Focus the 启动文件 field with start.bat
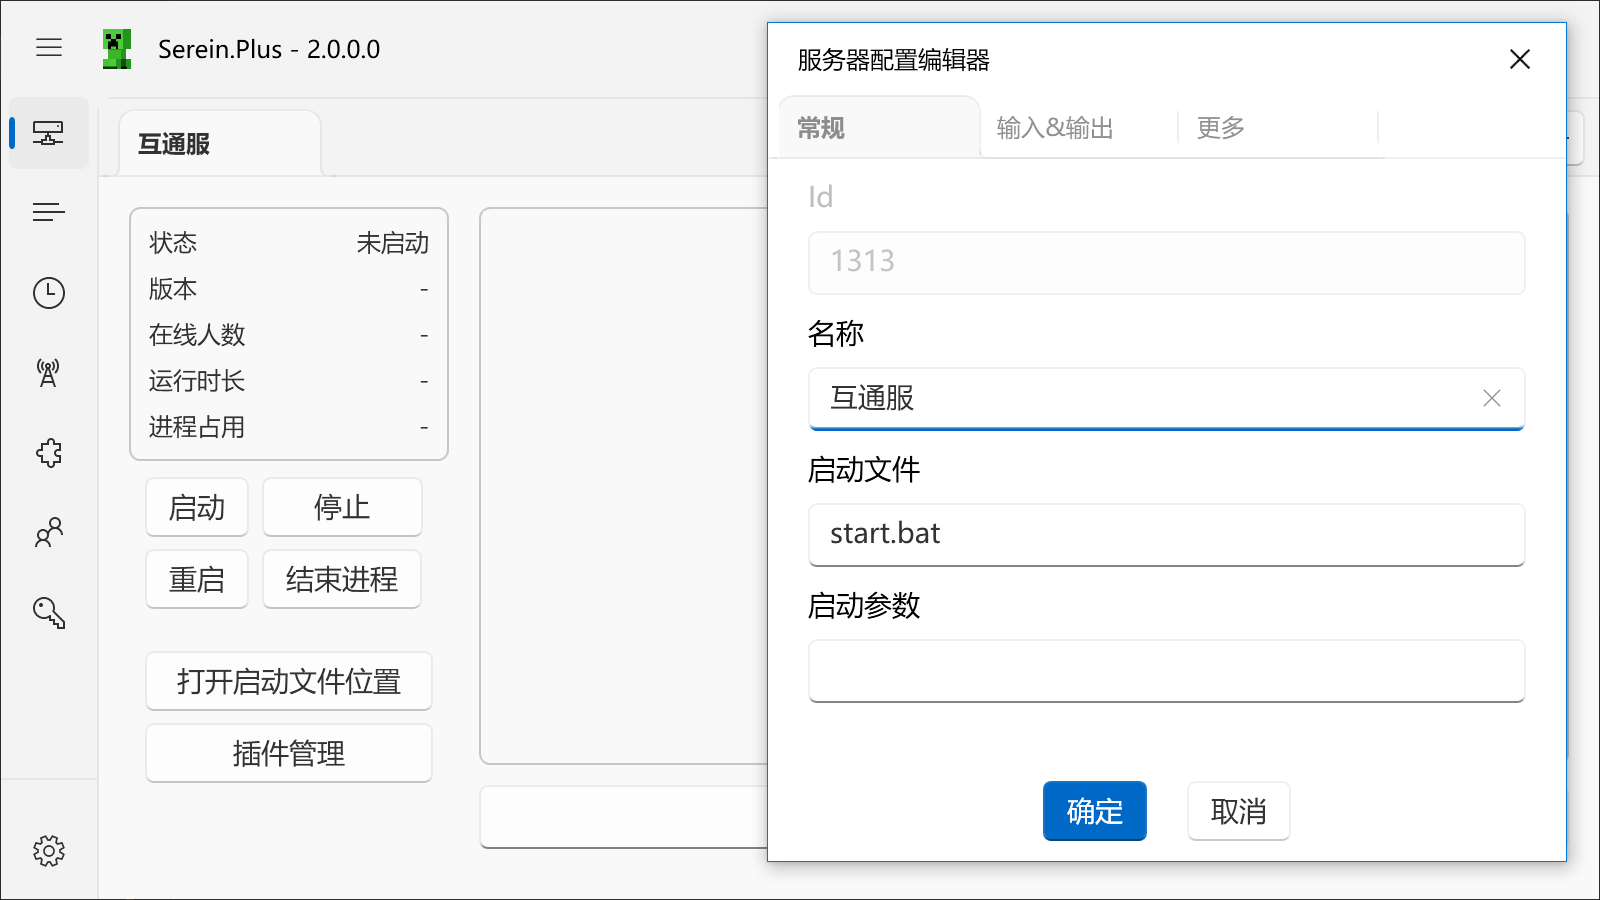Viewport: 1600px width, 900px height. (x=1167, y=534)
